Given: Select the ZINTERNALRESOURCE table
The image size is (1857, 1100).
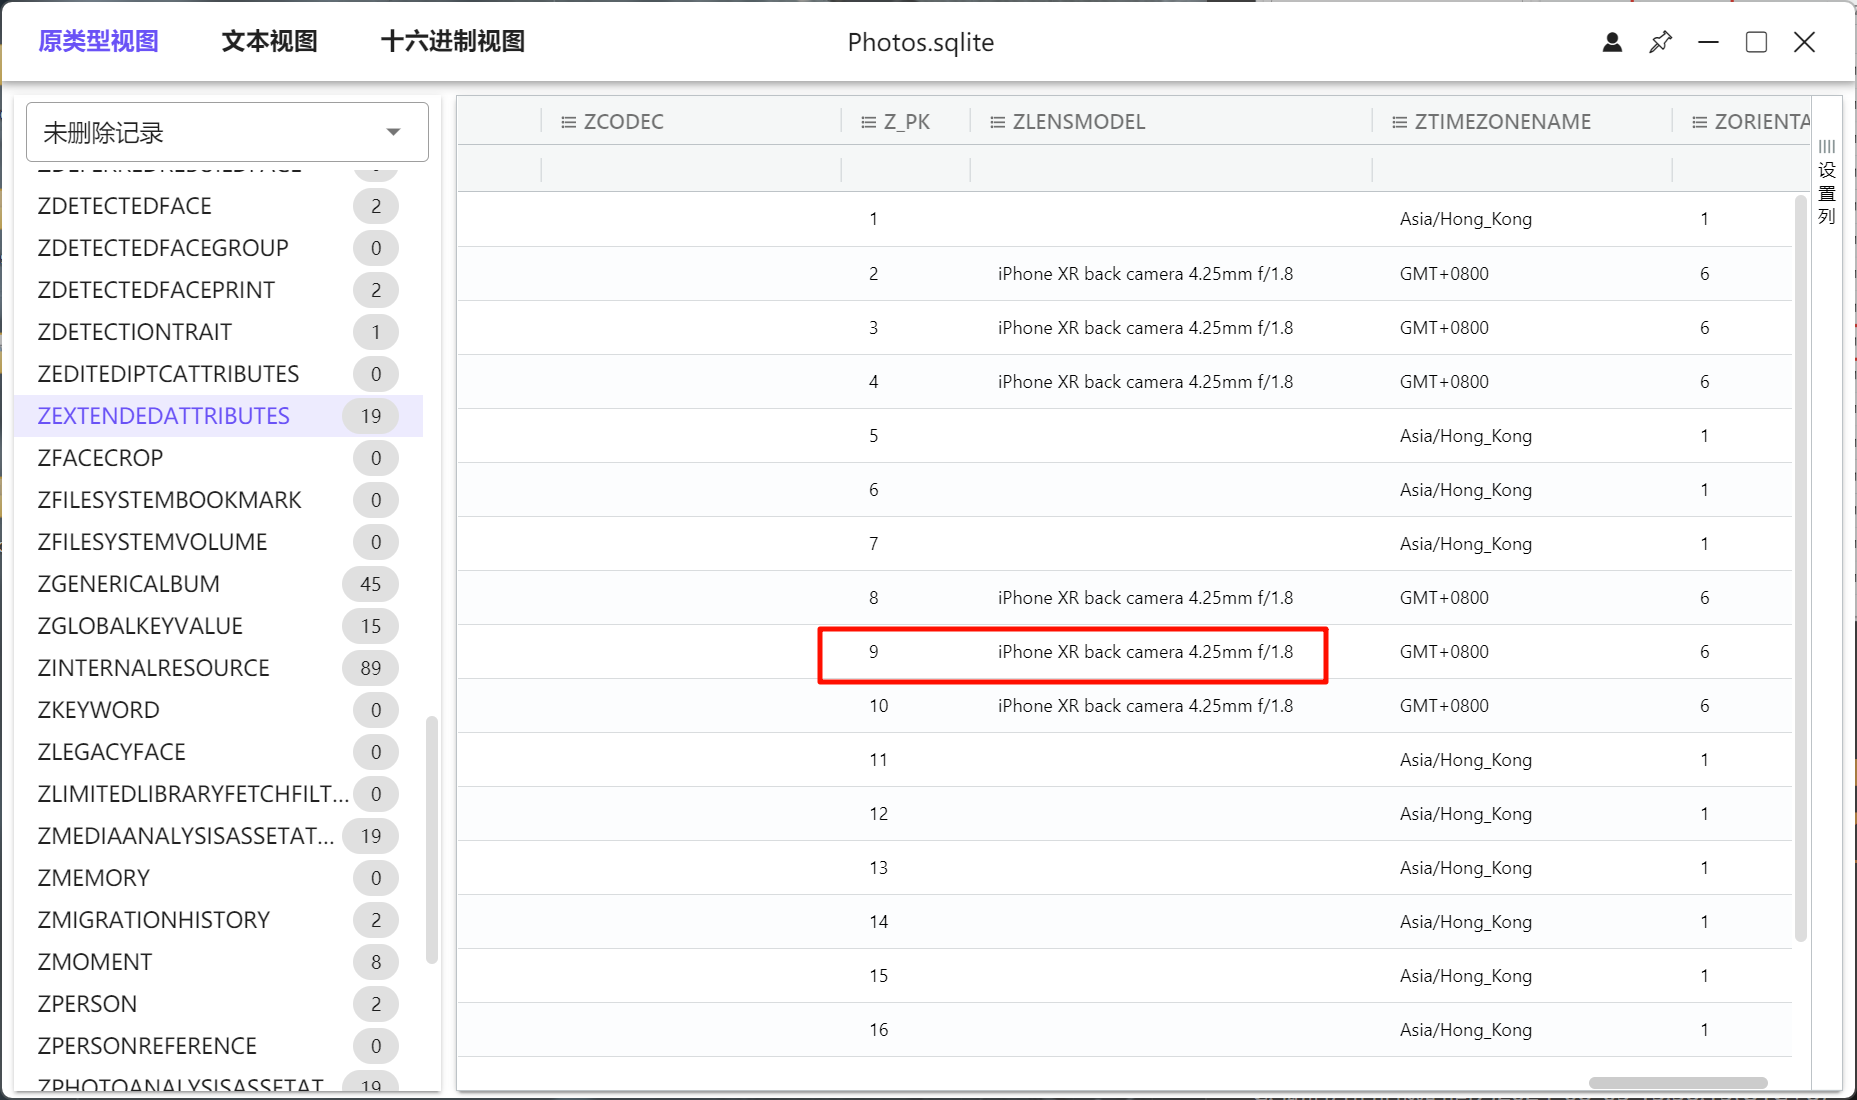Looking at the screenshot, I should click(x=153, y=668).
